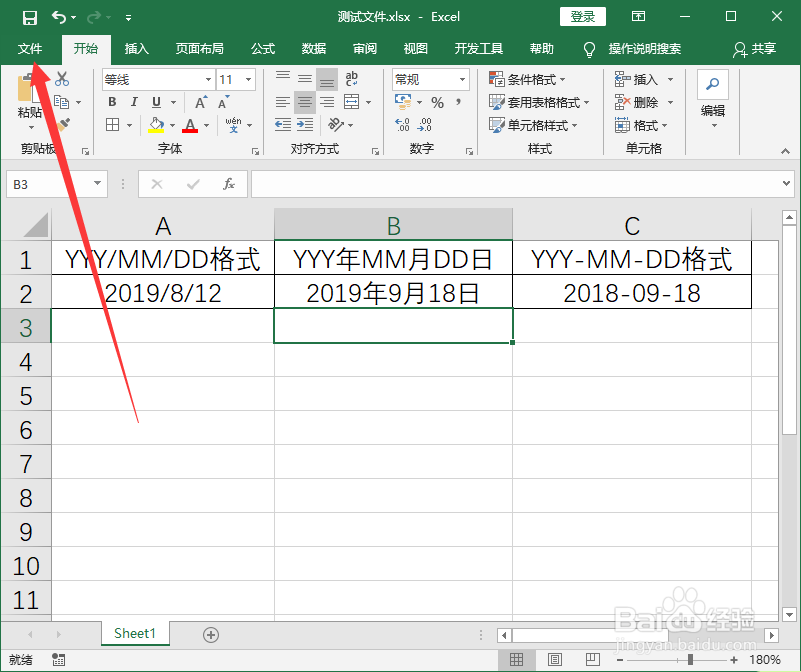Increase decimal places
This screenshot has height=672, width=801.
tap(403, 125)
